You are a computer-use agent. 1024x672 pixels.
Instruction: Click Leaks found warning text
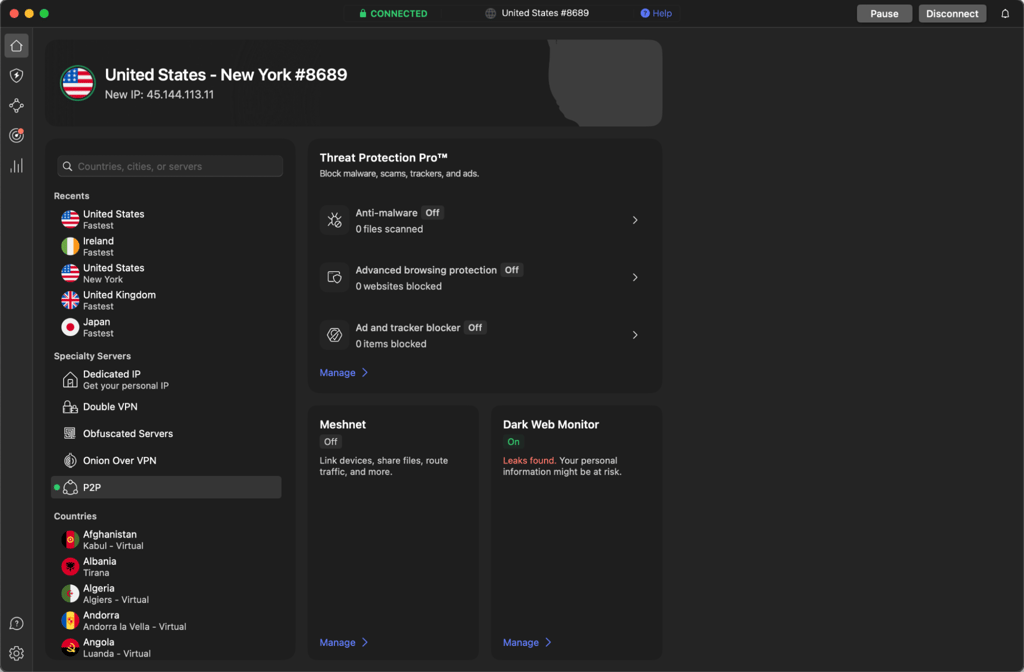(x=529, y=460)
